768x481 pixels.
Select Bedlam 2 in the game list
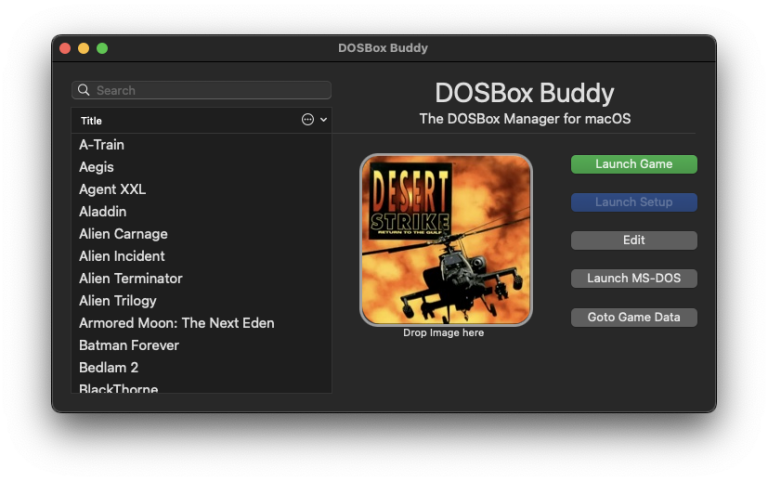202,368
